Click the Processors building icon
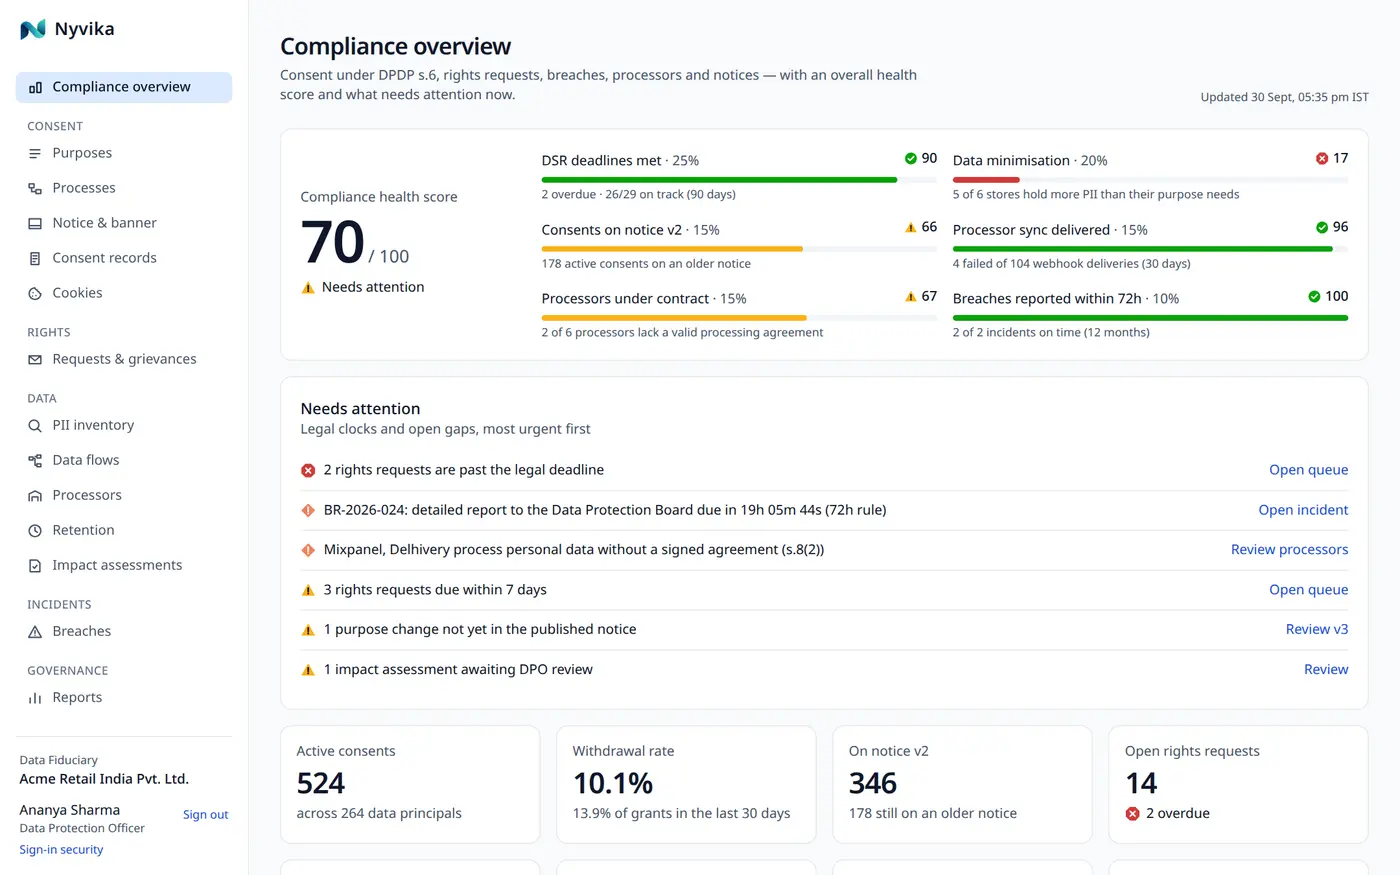The height and width of the screenshot is (875, 1400). (35, 495)
